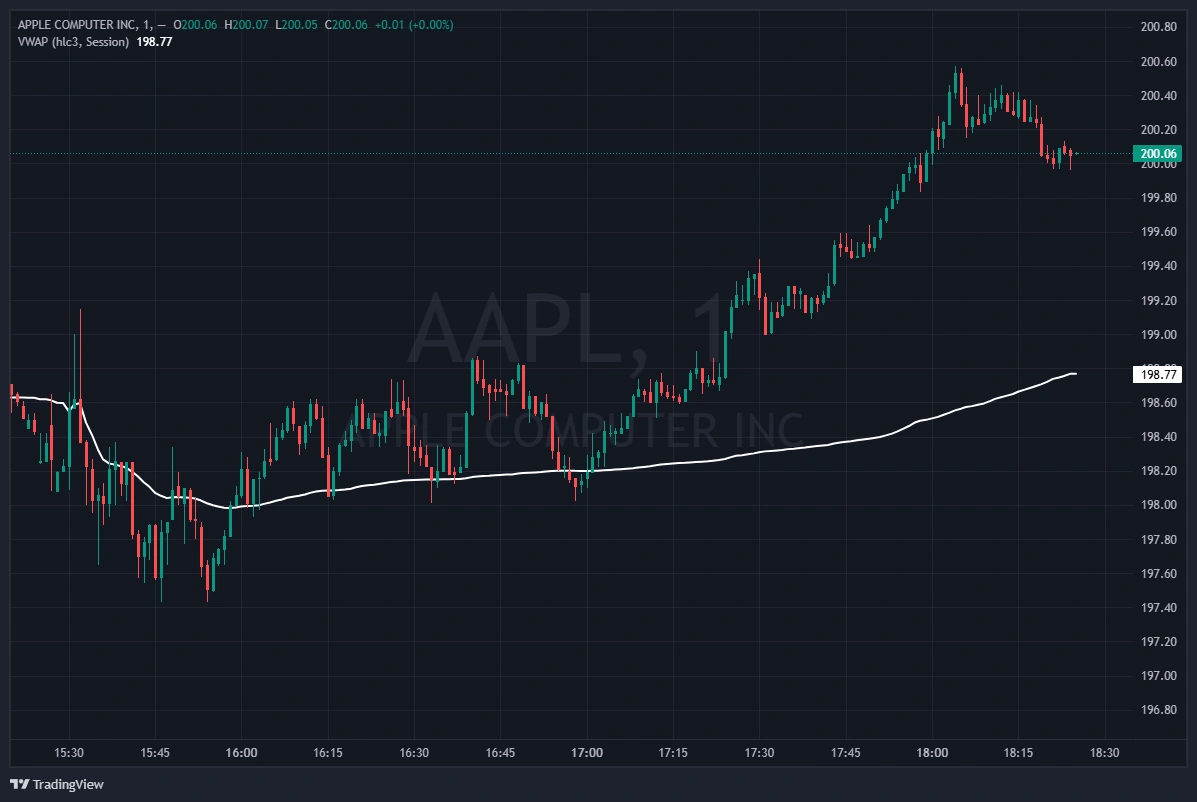Click the open value O200.06
Screen dimensions: 1197x802
195,25
